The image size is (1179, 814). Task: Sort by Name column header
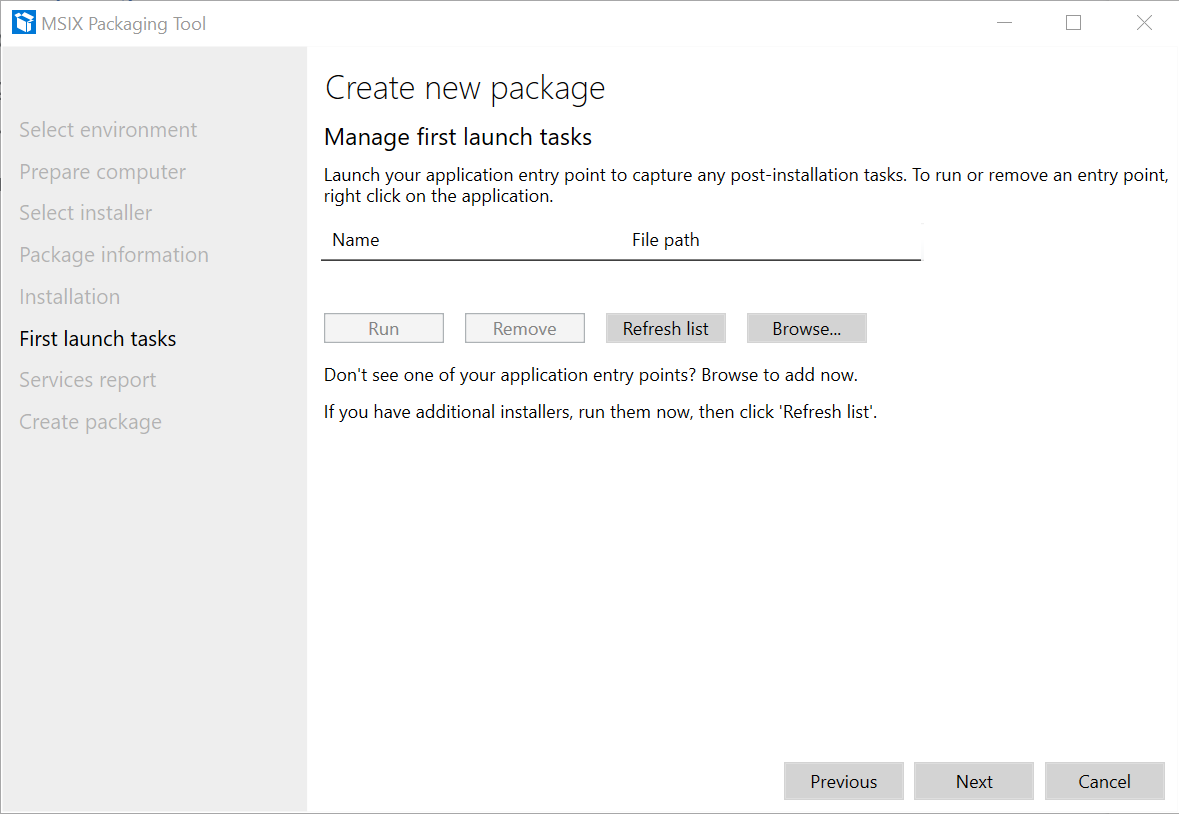356,240
